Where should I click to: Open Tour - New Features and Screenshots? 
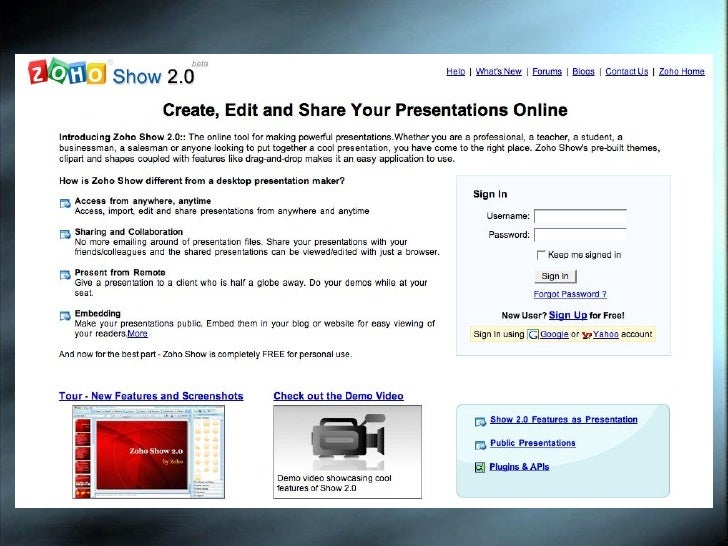click(151, 396)
